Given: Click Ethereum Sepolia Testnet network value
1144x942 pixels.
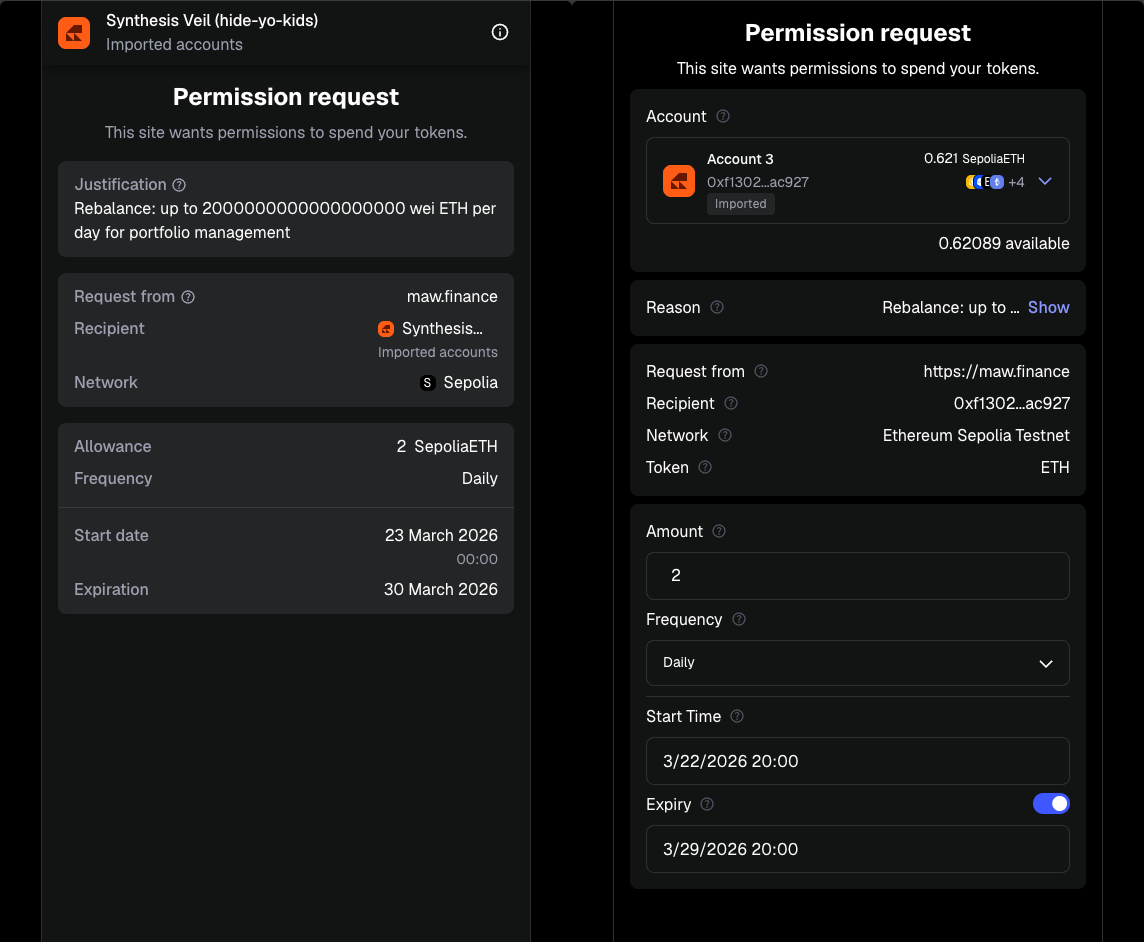Looking at the screenshot, I should (x=975, y=436).
